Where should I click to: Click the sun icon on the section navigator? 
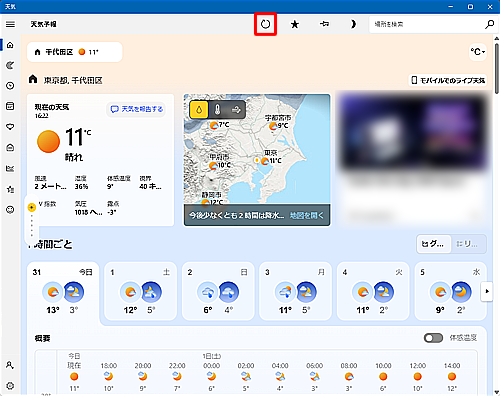32,208
